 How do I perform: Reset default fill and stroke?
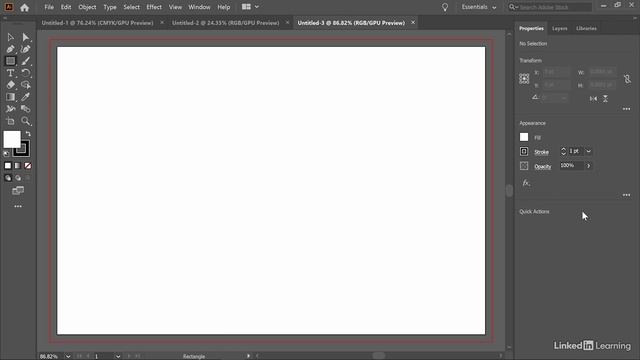(x=6, y=154)
